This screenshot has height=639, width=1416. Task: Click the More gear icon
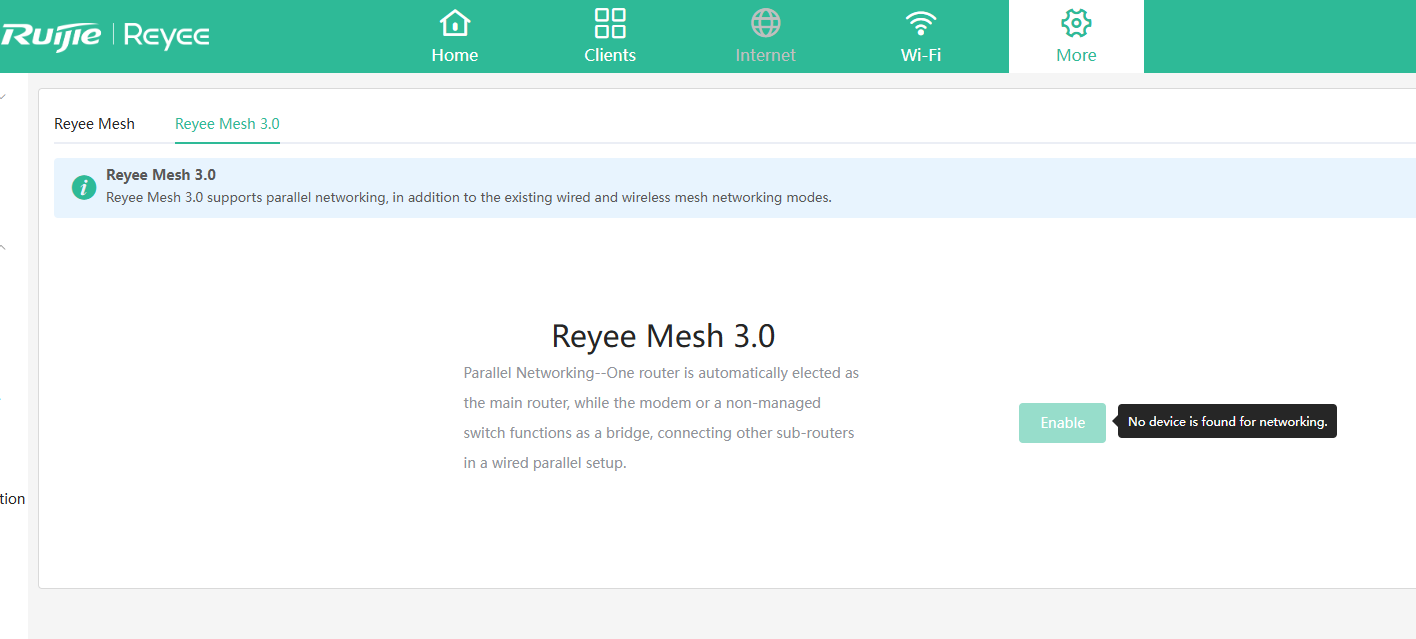tap(1076, 22)
